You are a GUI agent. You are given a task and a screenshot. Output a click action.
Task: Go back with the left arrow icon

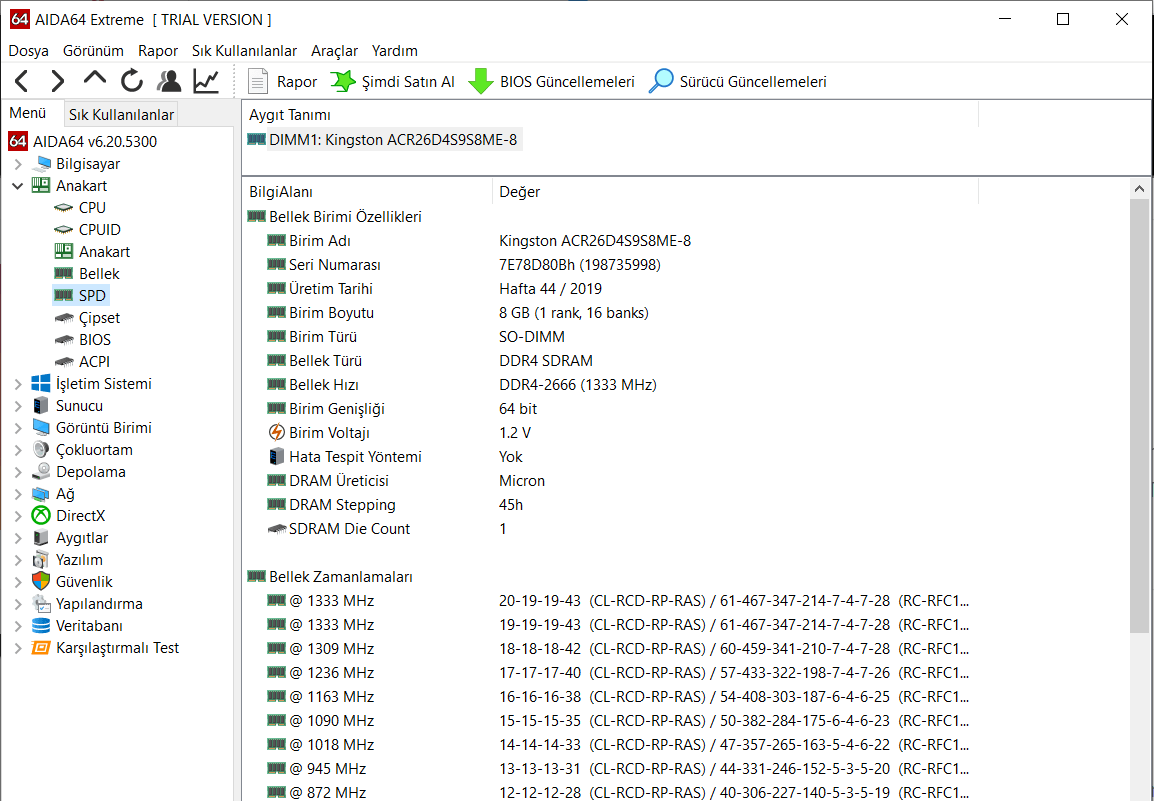click(x=22, y=81)
